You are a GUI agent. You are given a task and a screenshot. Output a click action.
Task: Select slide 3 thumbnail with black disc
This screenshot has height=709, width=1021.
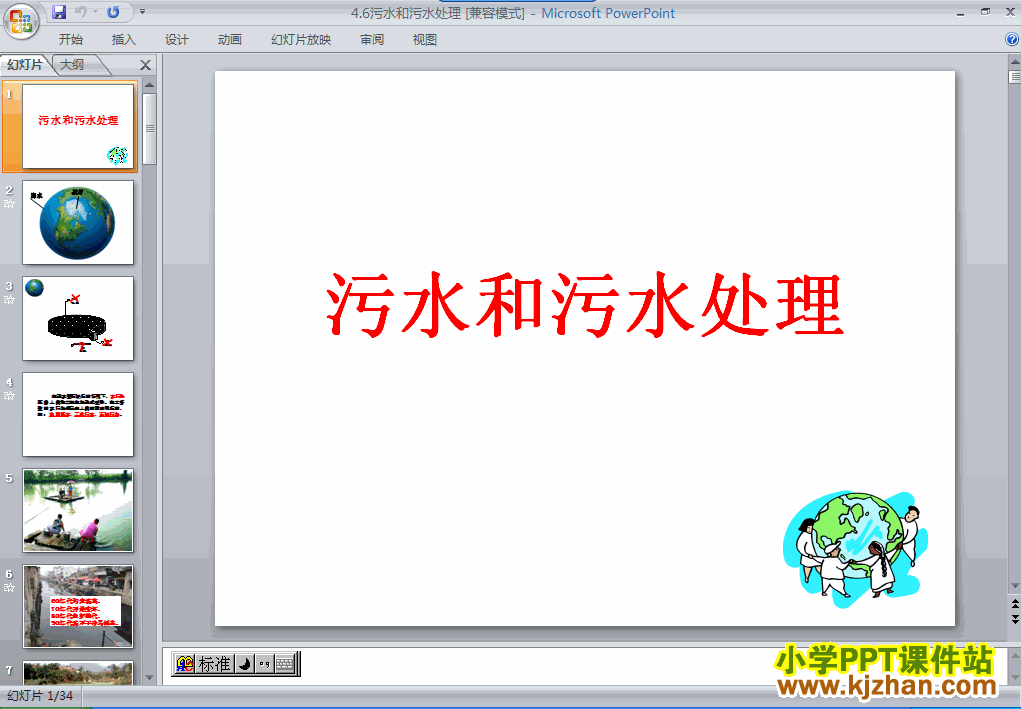[x=78, y=318]
